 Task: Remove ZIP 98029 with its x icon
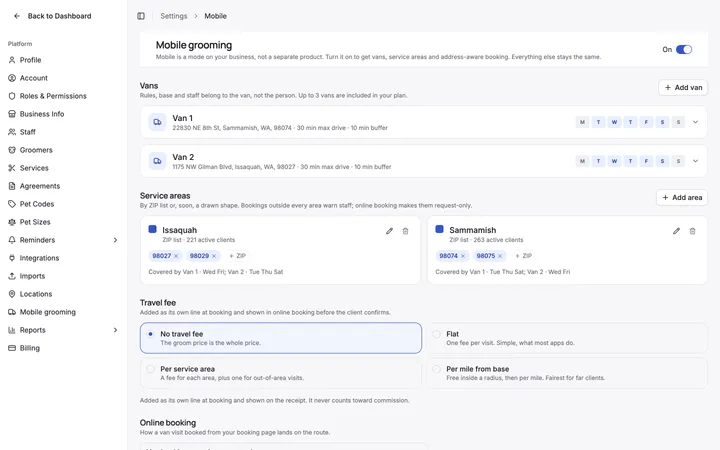pyautogui.click(x=214, y=256)
